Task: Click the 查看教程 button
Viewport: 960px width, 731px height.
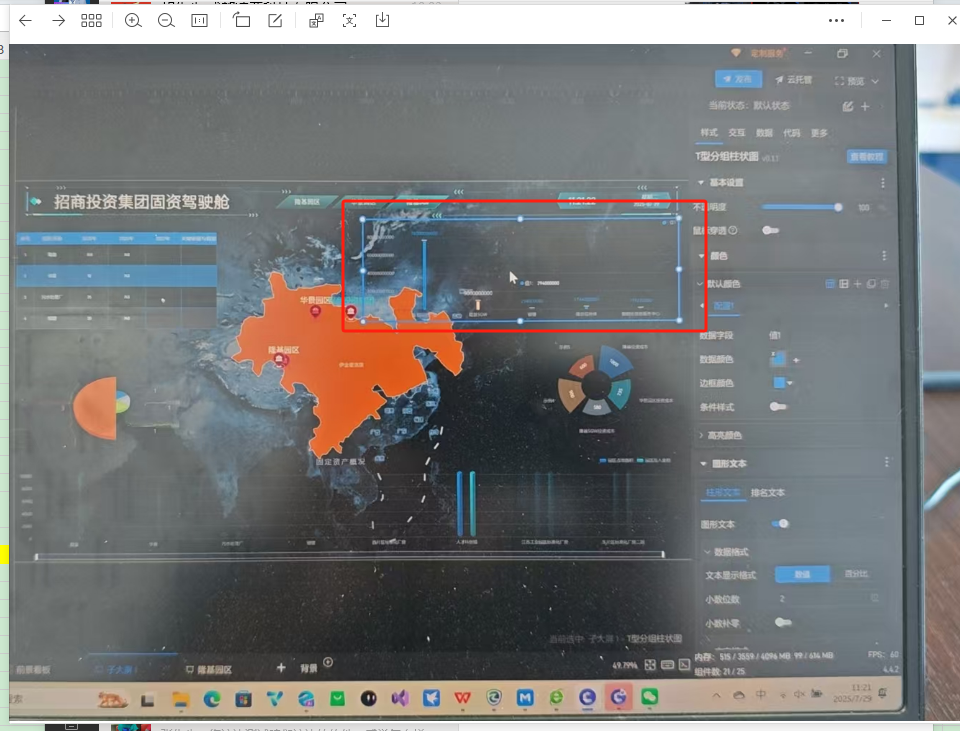Action: (866, 157)
